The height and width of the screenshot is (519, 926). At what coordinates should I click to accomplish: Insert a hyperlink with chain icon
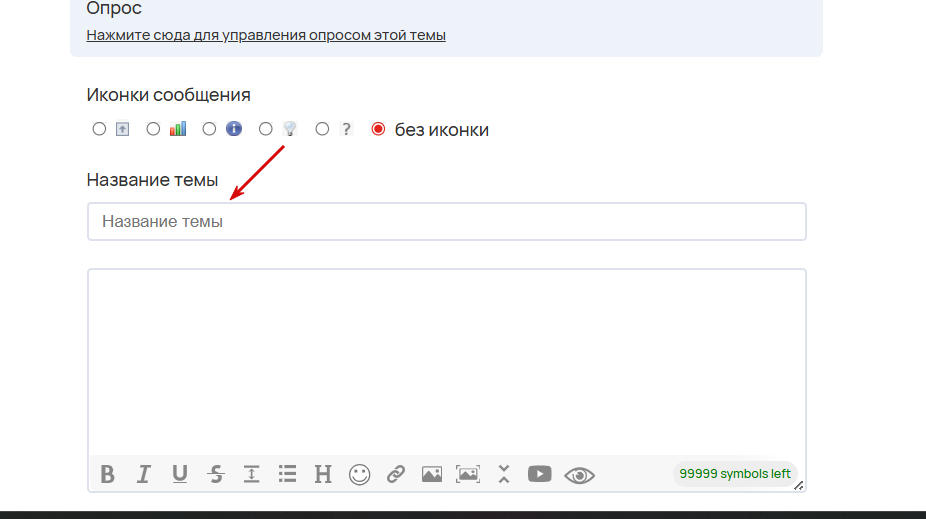click(x=396, y=474)
